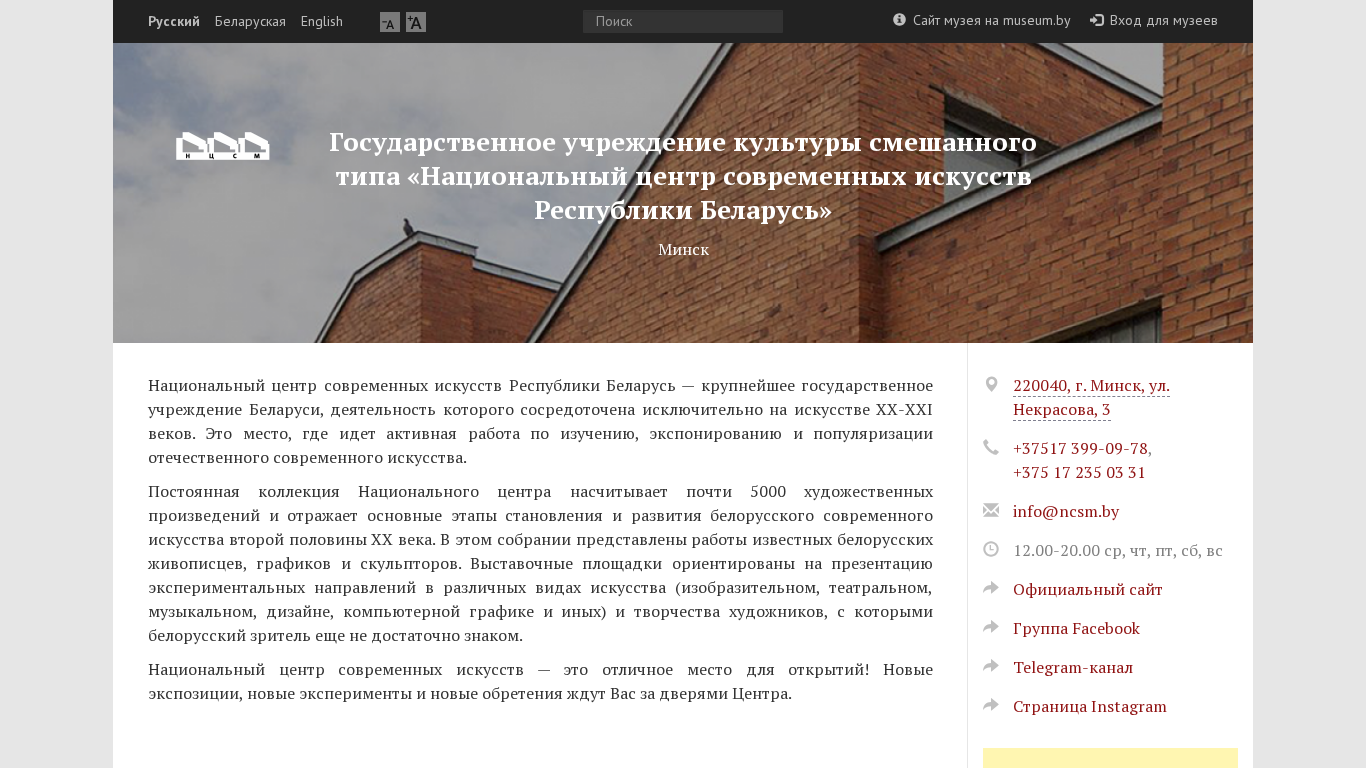Click the arrow icon beside Группа Facebook
Viewport: 1366px width, 768px height.
pos(991,627)
